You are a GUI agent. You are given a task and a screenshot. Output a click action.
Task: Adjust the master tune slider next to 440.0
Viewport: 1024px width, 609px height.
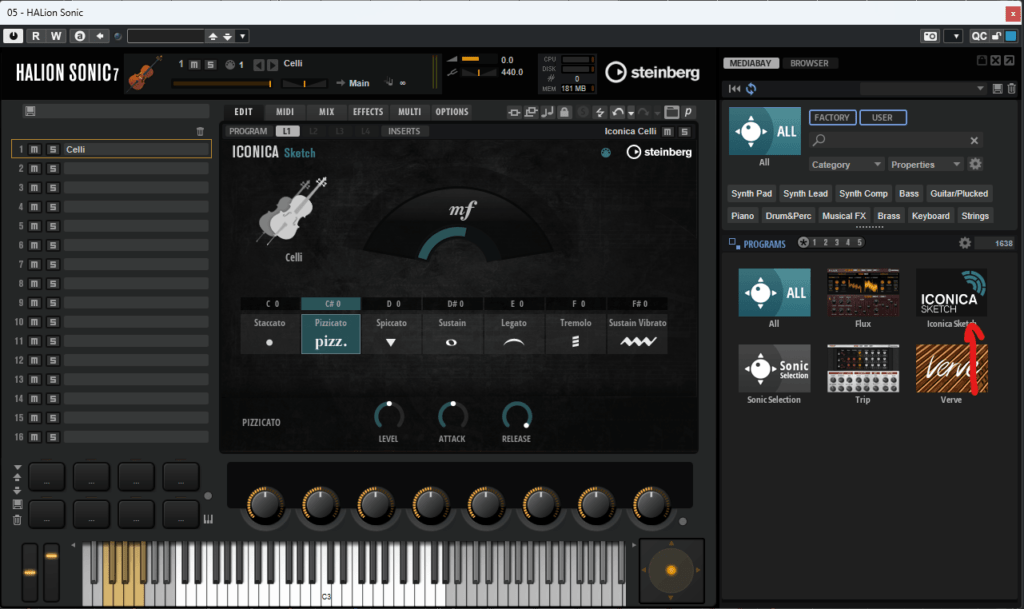pyautogui.click(x=479, y=72)
